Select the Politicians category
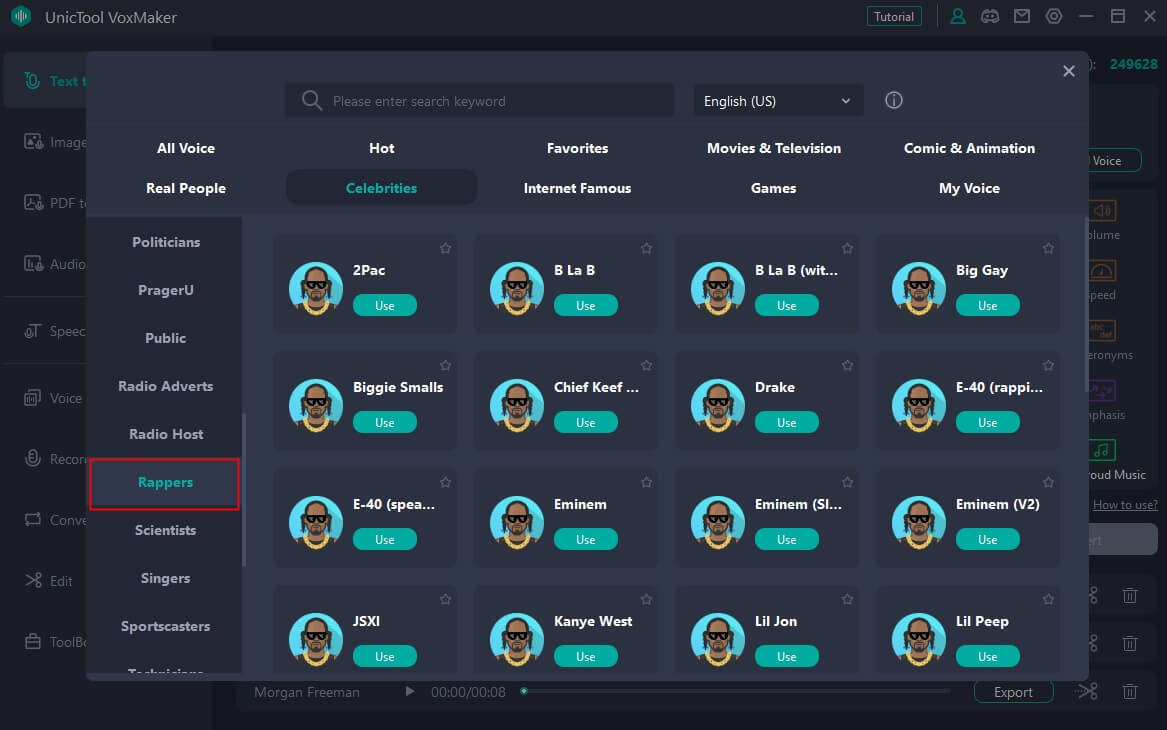This screenshot has width=1167, height=730. pyautogui.click(x=166, y=242)
